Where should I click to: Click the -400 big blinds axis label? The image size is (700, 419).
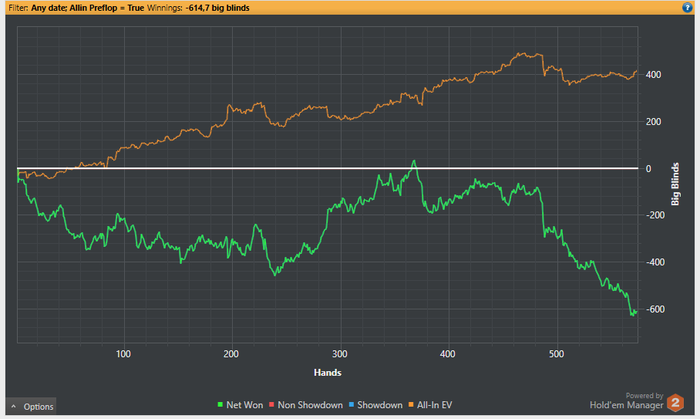(x=655, y=262)
